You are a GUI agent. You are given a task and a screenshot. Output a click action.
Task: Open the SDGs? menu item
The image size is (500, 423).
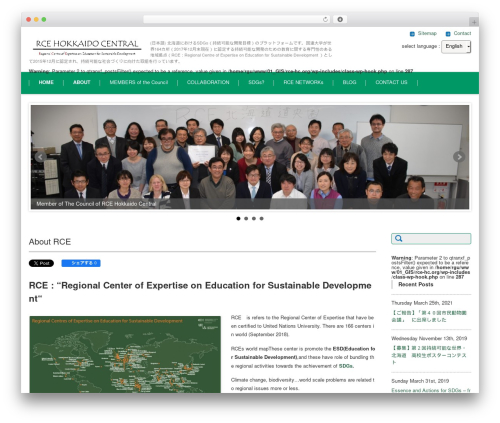[x=256, y=82]
